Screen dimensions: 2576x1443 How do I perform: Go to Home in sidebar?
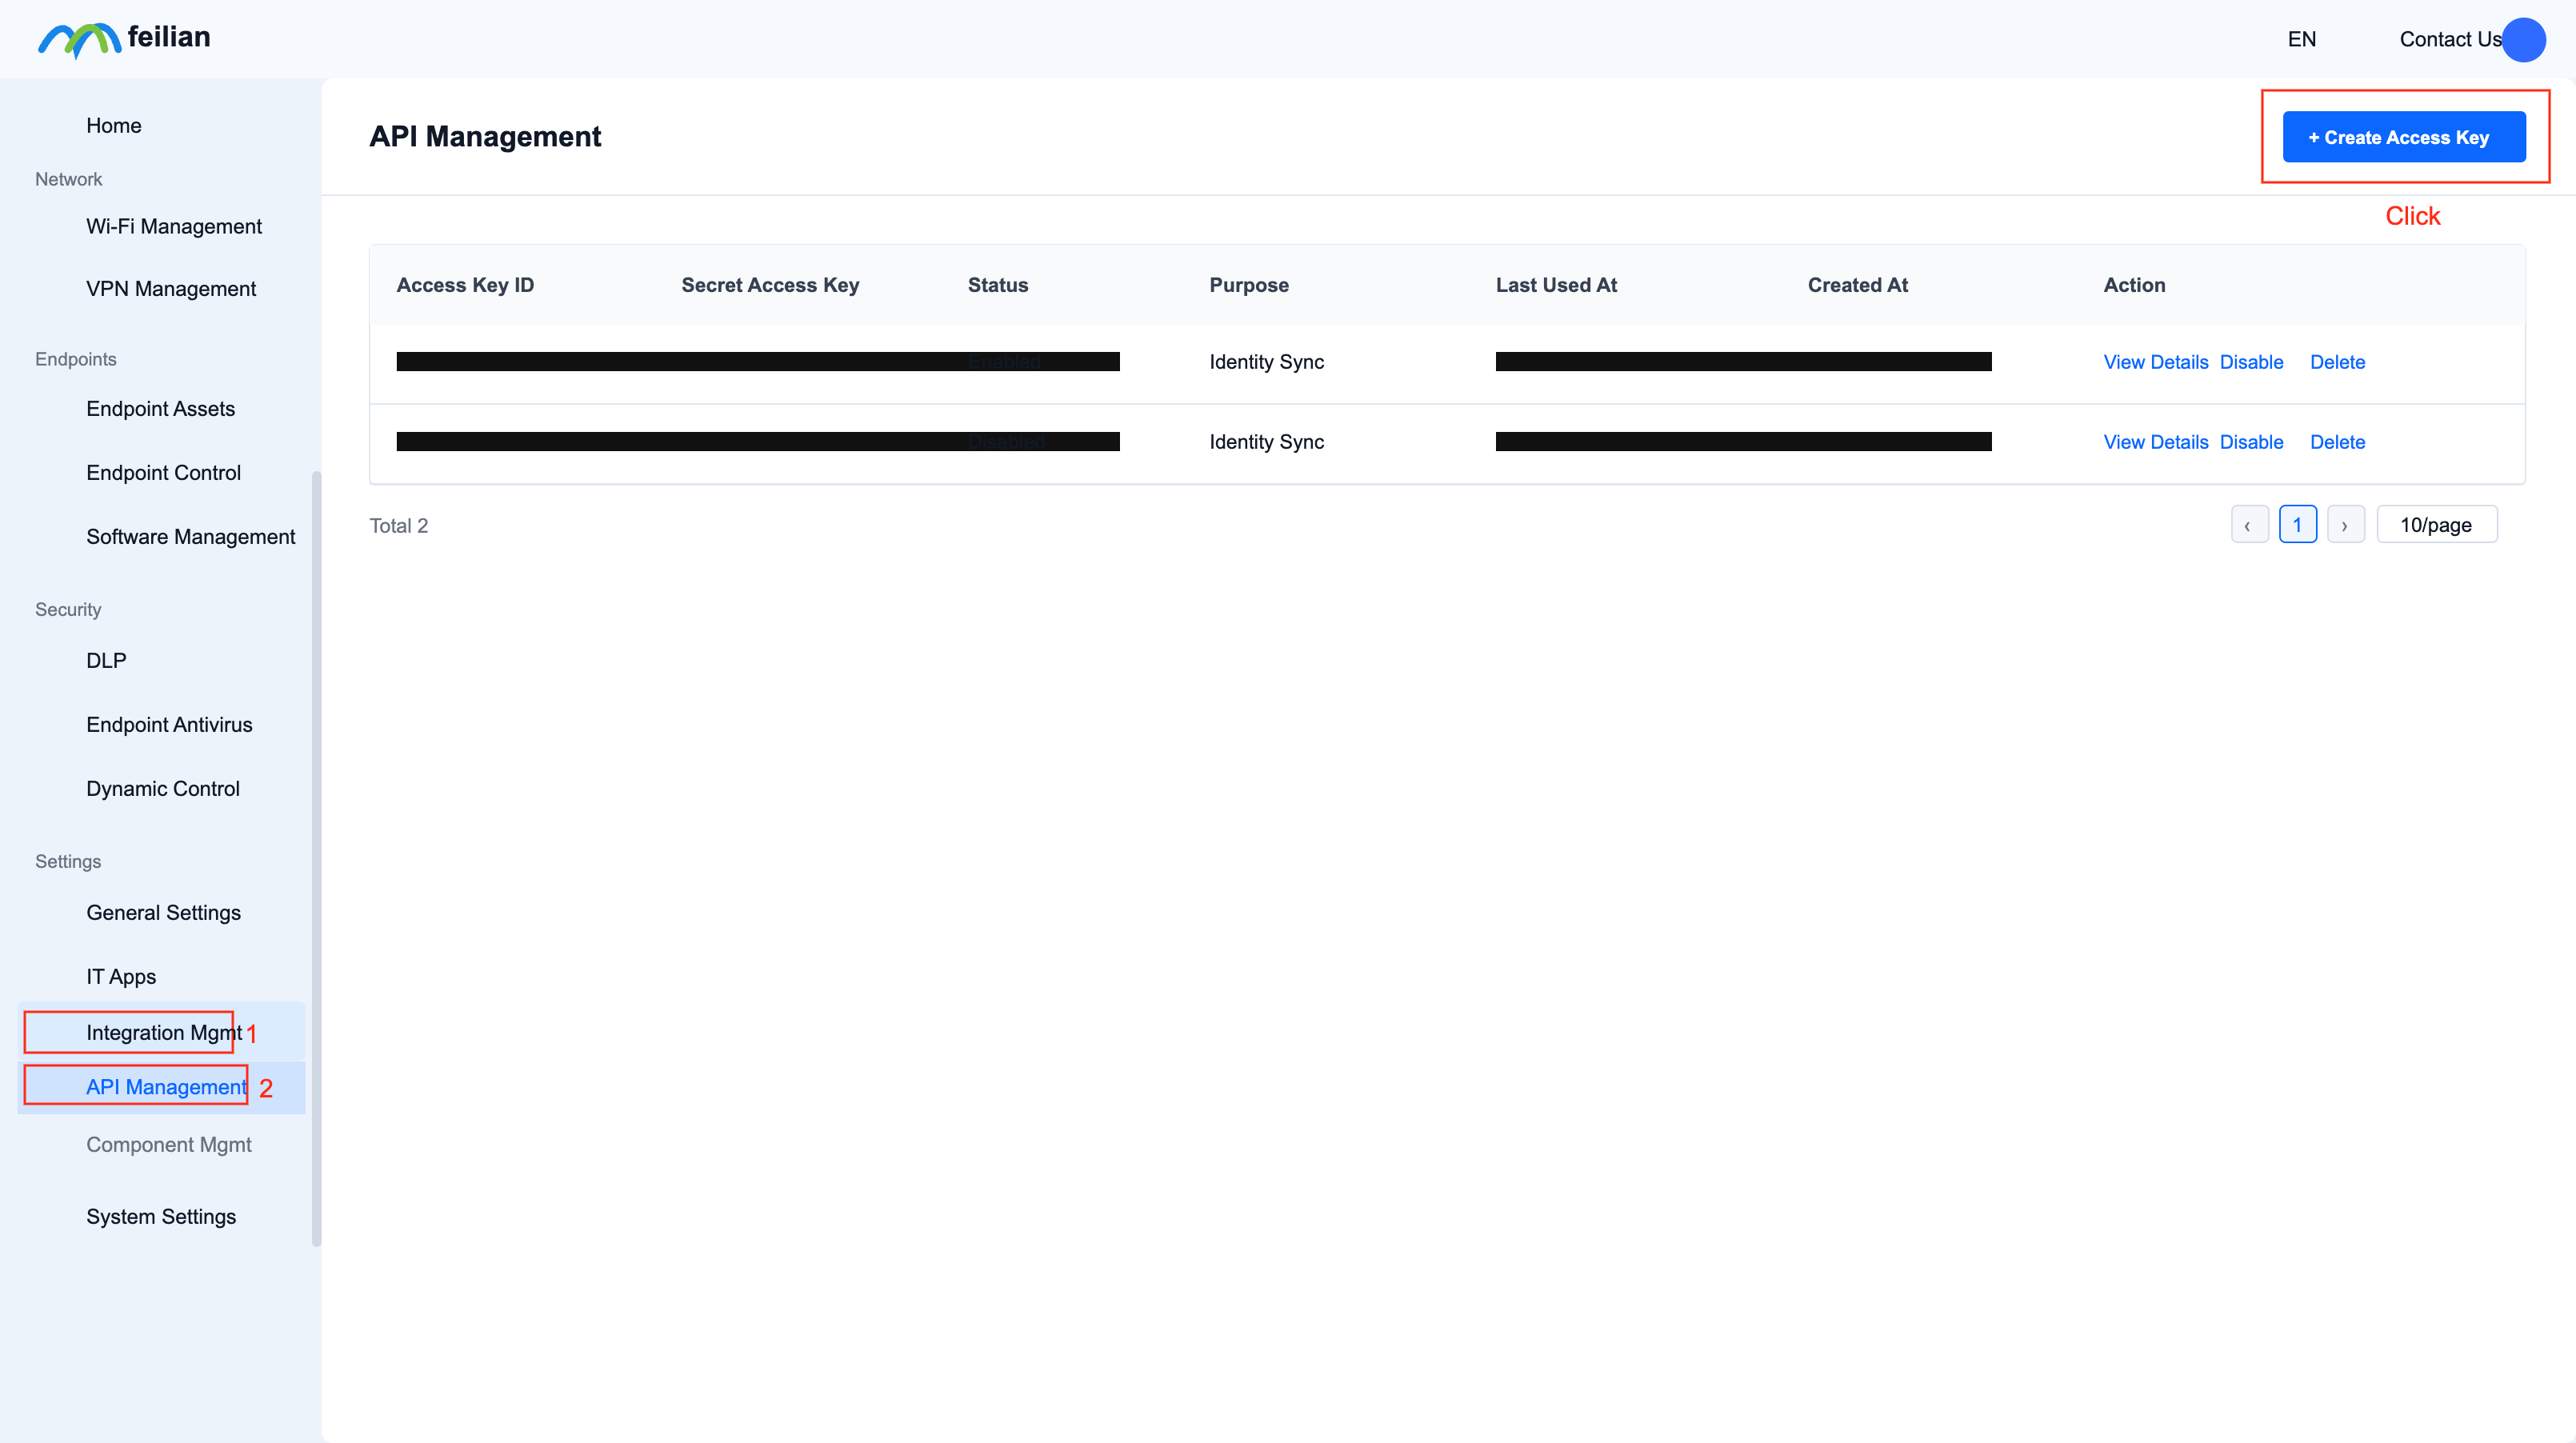pyautogui.click(x=114, y=125)
